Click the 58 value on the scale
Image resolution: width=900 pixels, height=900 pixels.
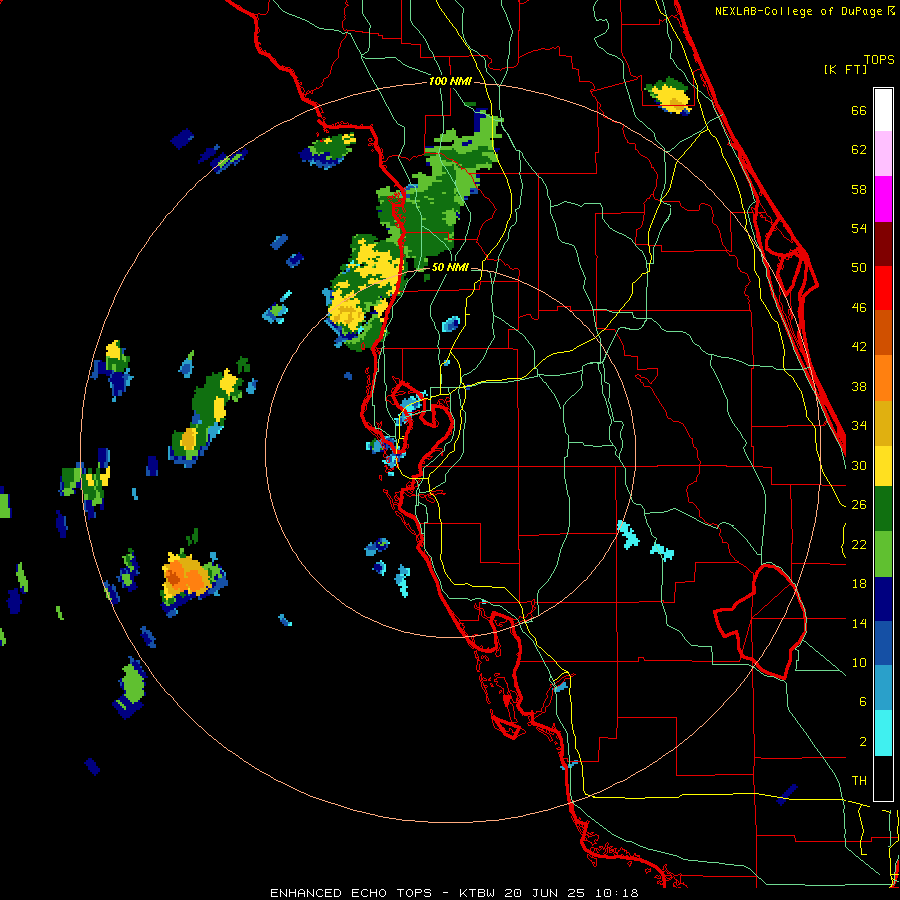[859, 189]
